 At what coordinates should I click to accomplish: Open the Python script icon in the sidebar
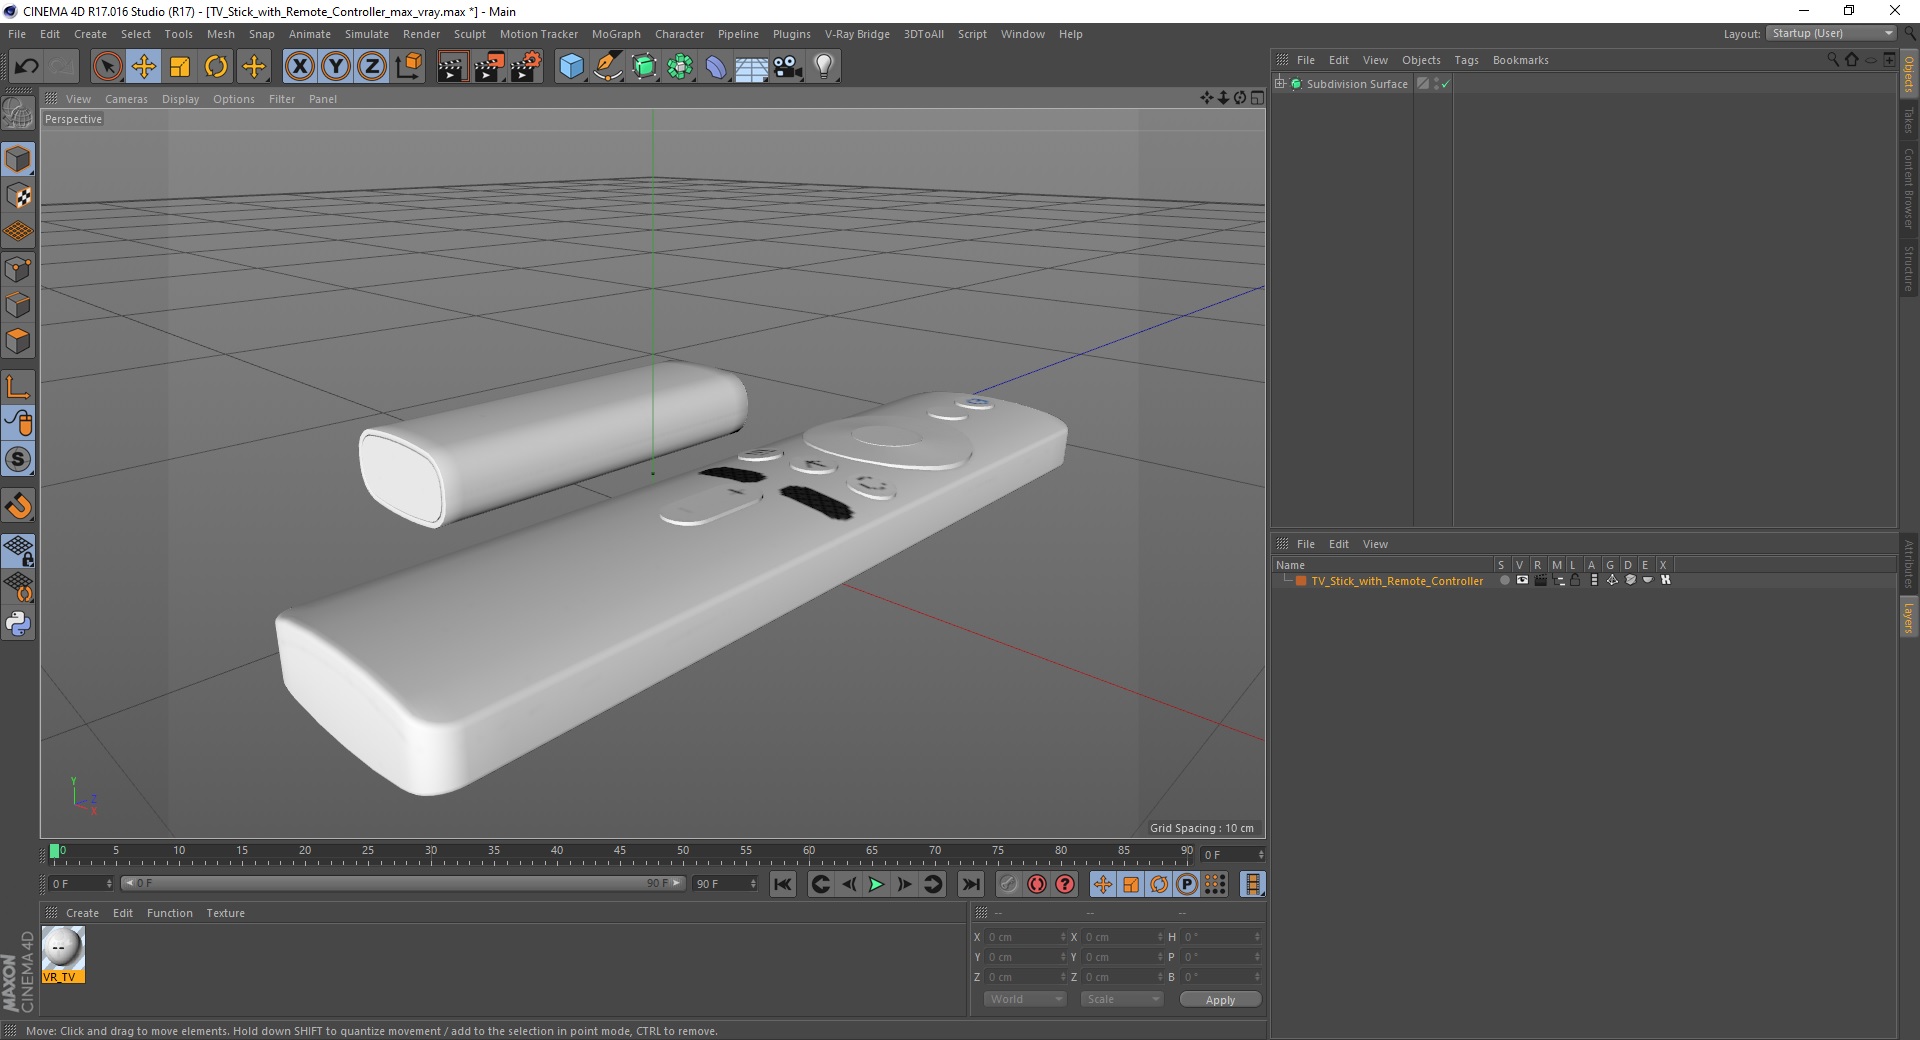point(18,624)
